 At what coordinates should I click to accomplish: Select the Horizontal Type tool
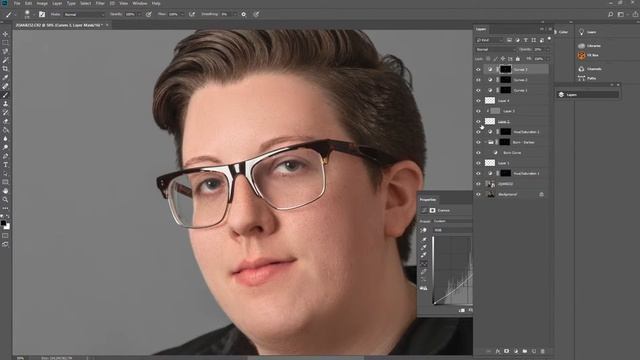click(5, 164)
